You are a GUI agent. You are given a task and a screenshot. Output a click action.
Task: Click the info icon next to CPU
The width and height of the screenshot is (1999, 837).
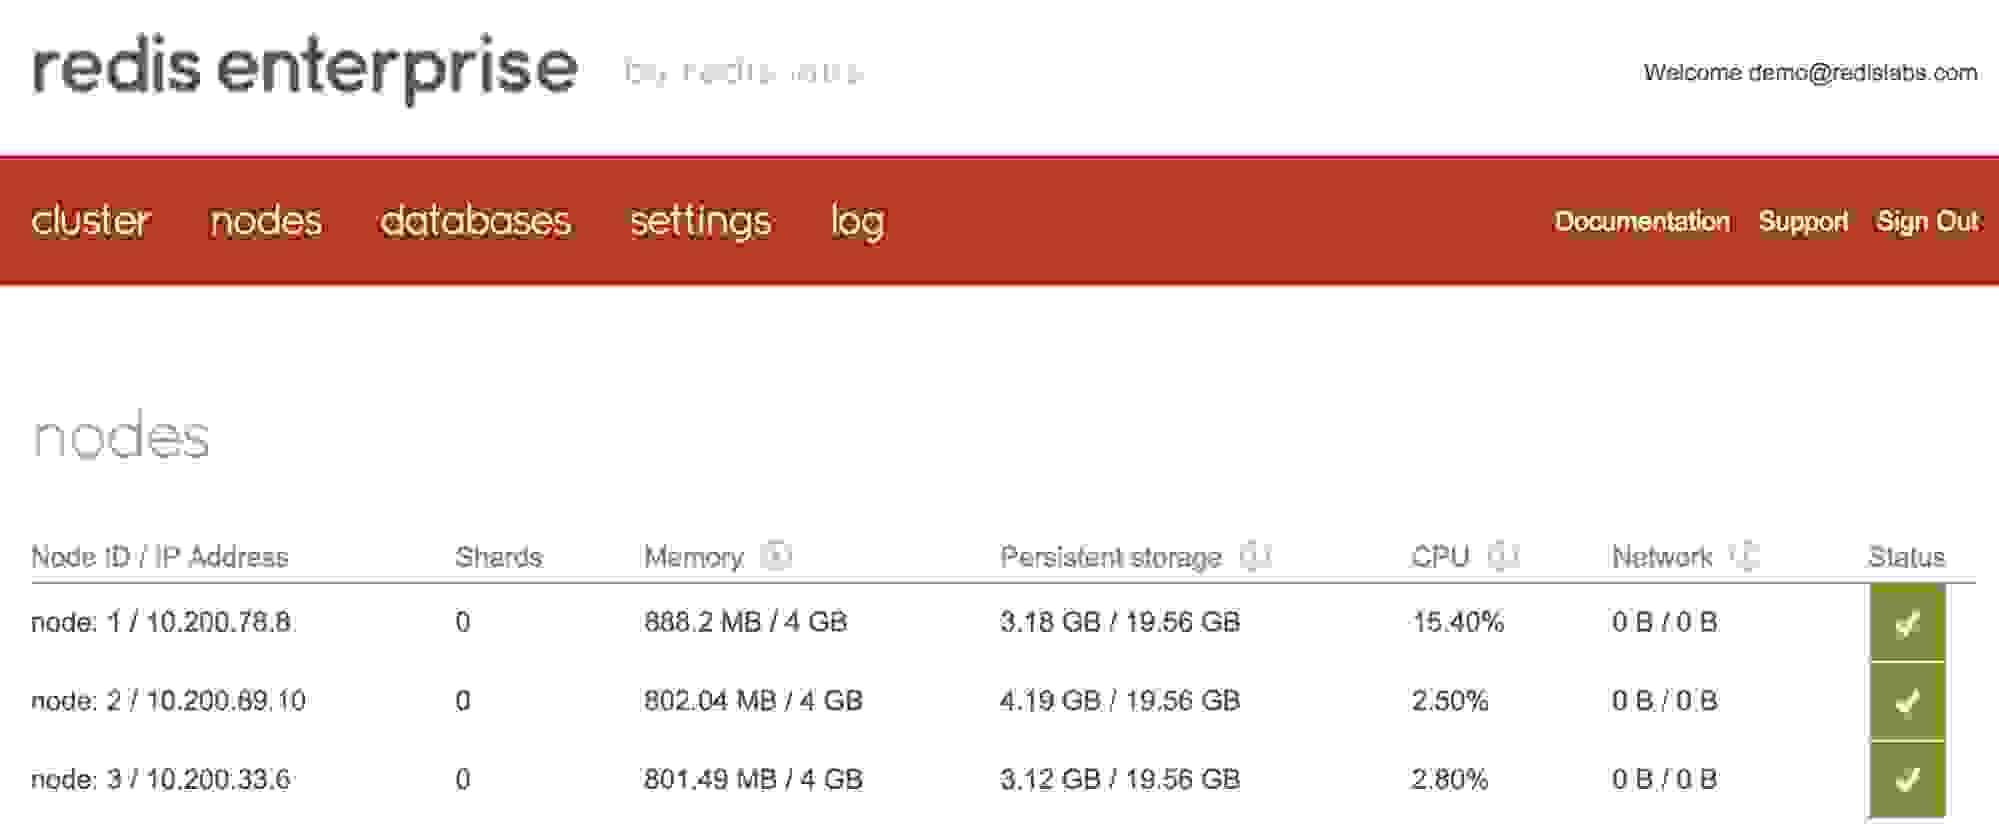click(x=1503, y=555)
